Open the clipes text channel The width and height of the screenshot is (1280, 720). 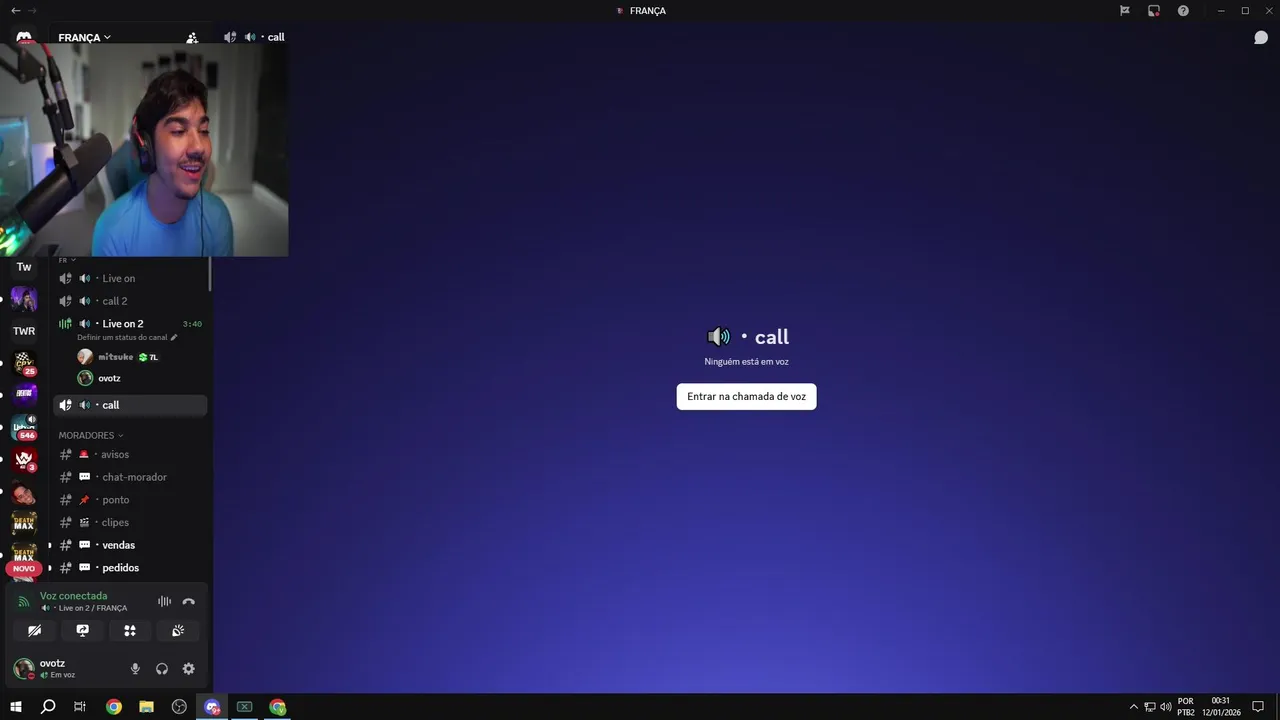[130, 522]
